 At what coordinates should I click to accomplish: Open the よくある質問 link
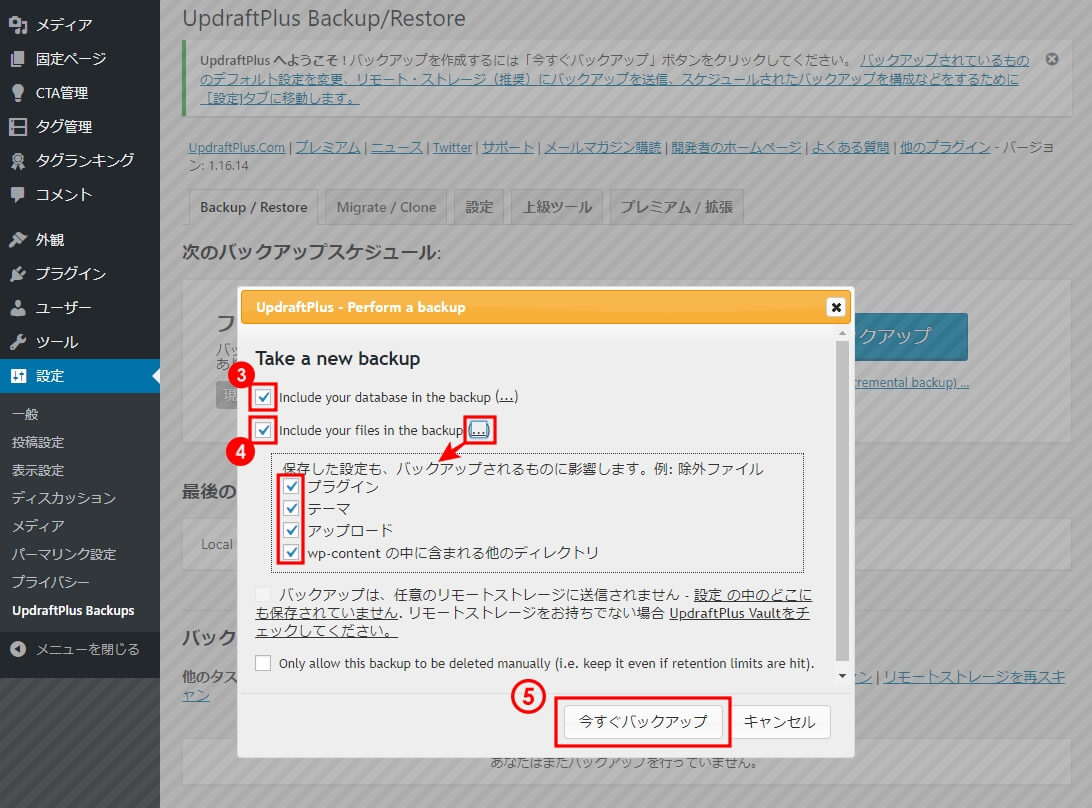[850, 148]
